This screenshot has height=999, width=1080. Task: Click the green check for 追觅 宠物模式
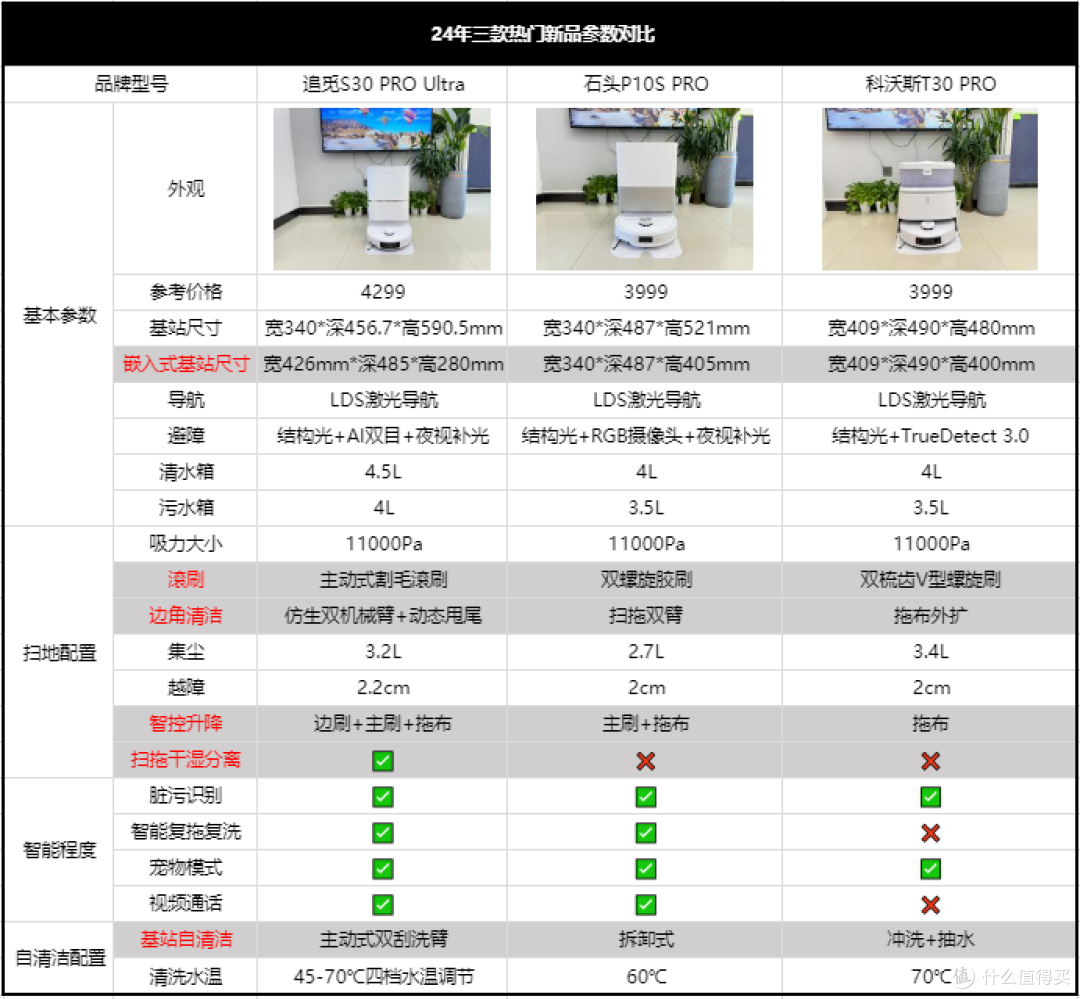pyautogui.click(x=383, y=868)
